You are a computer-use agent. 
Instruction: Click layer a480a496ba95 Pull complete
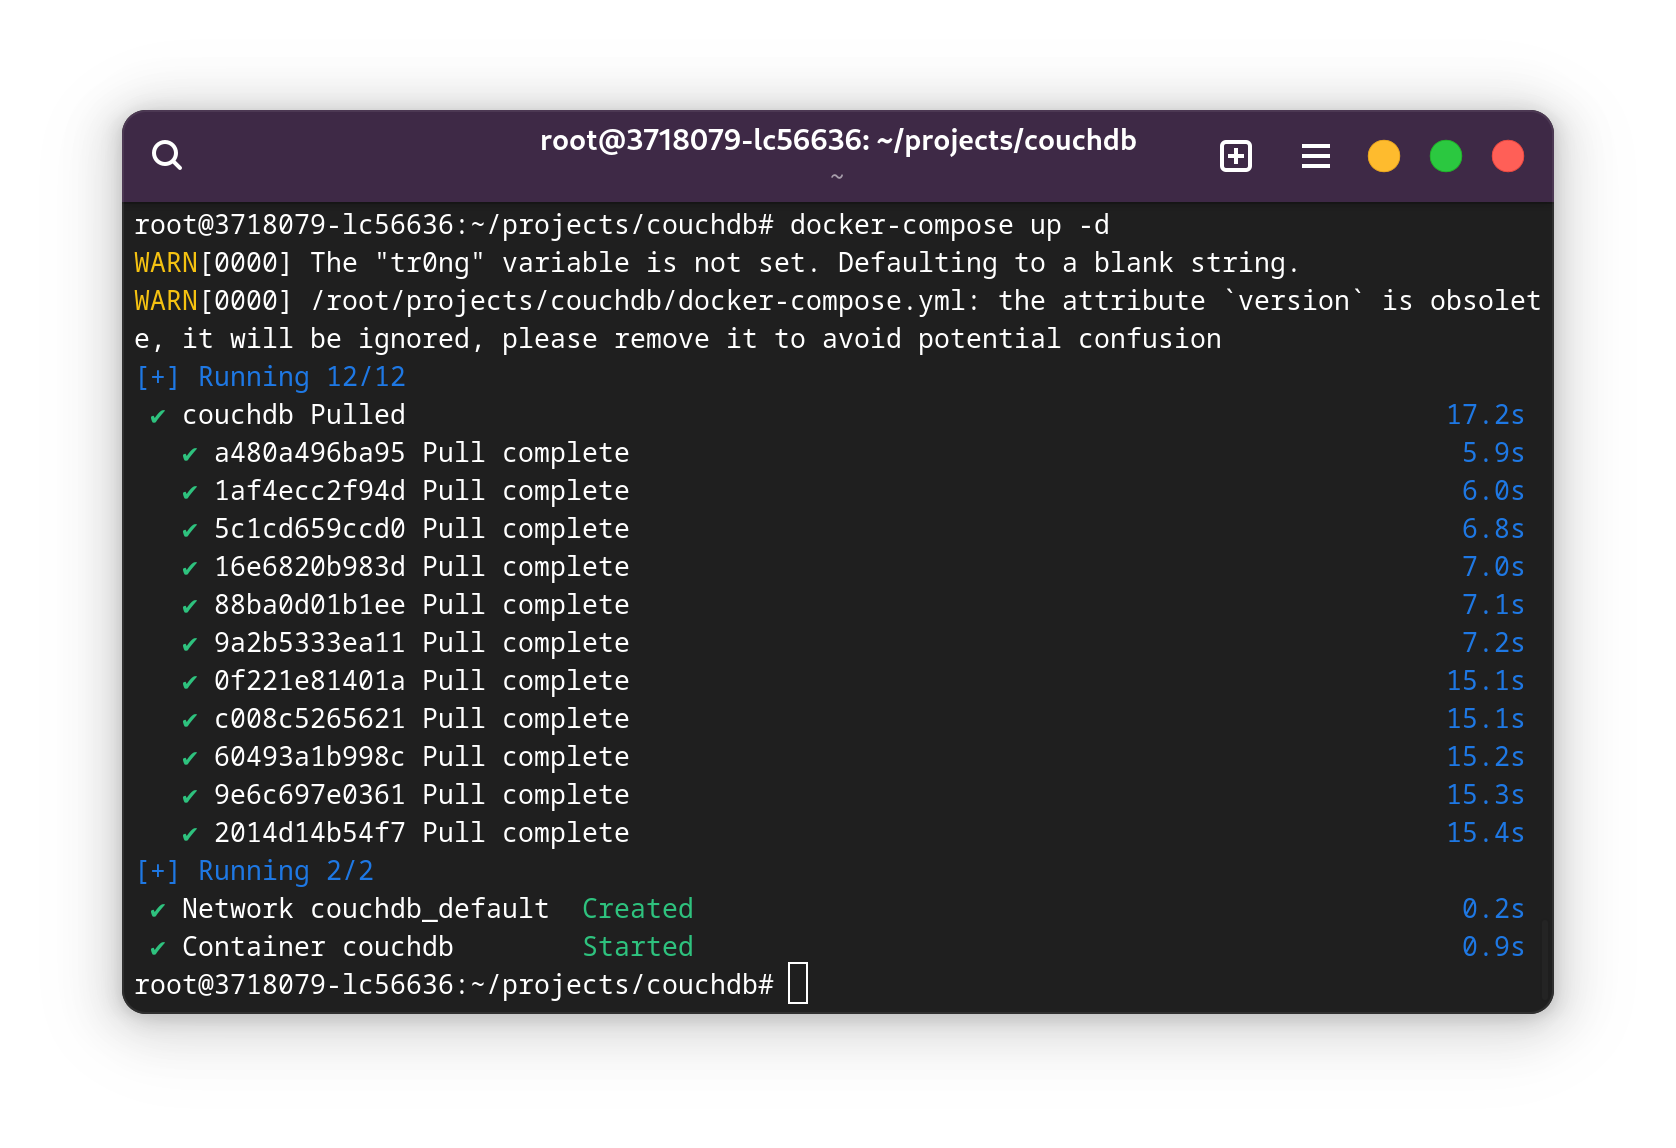coord(405,453)
